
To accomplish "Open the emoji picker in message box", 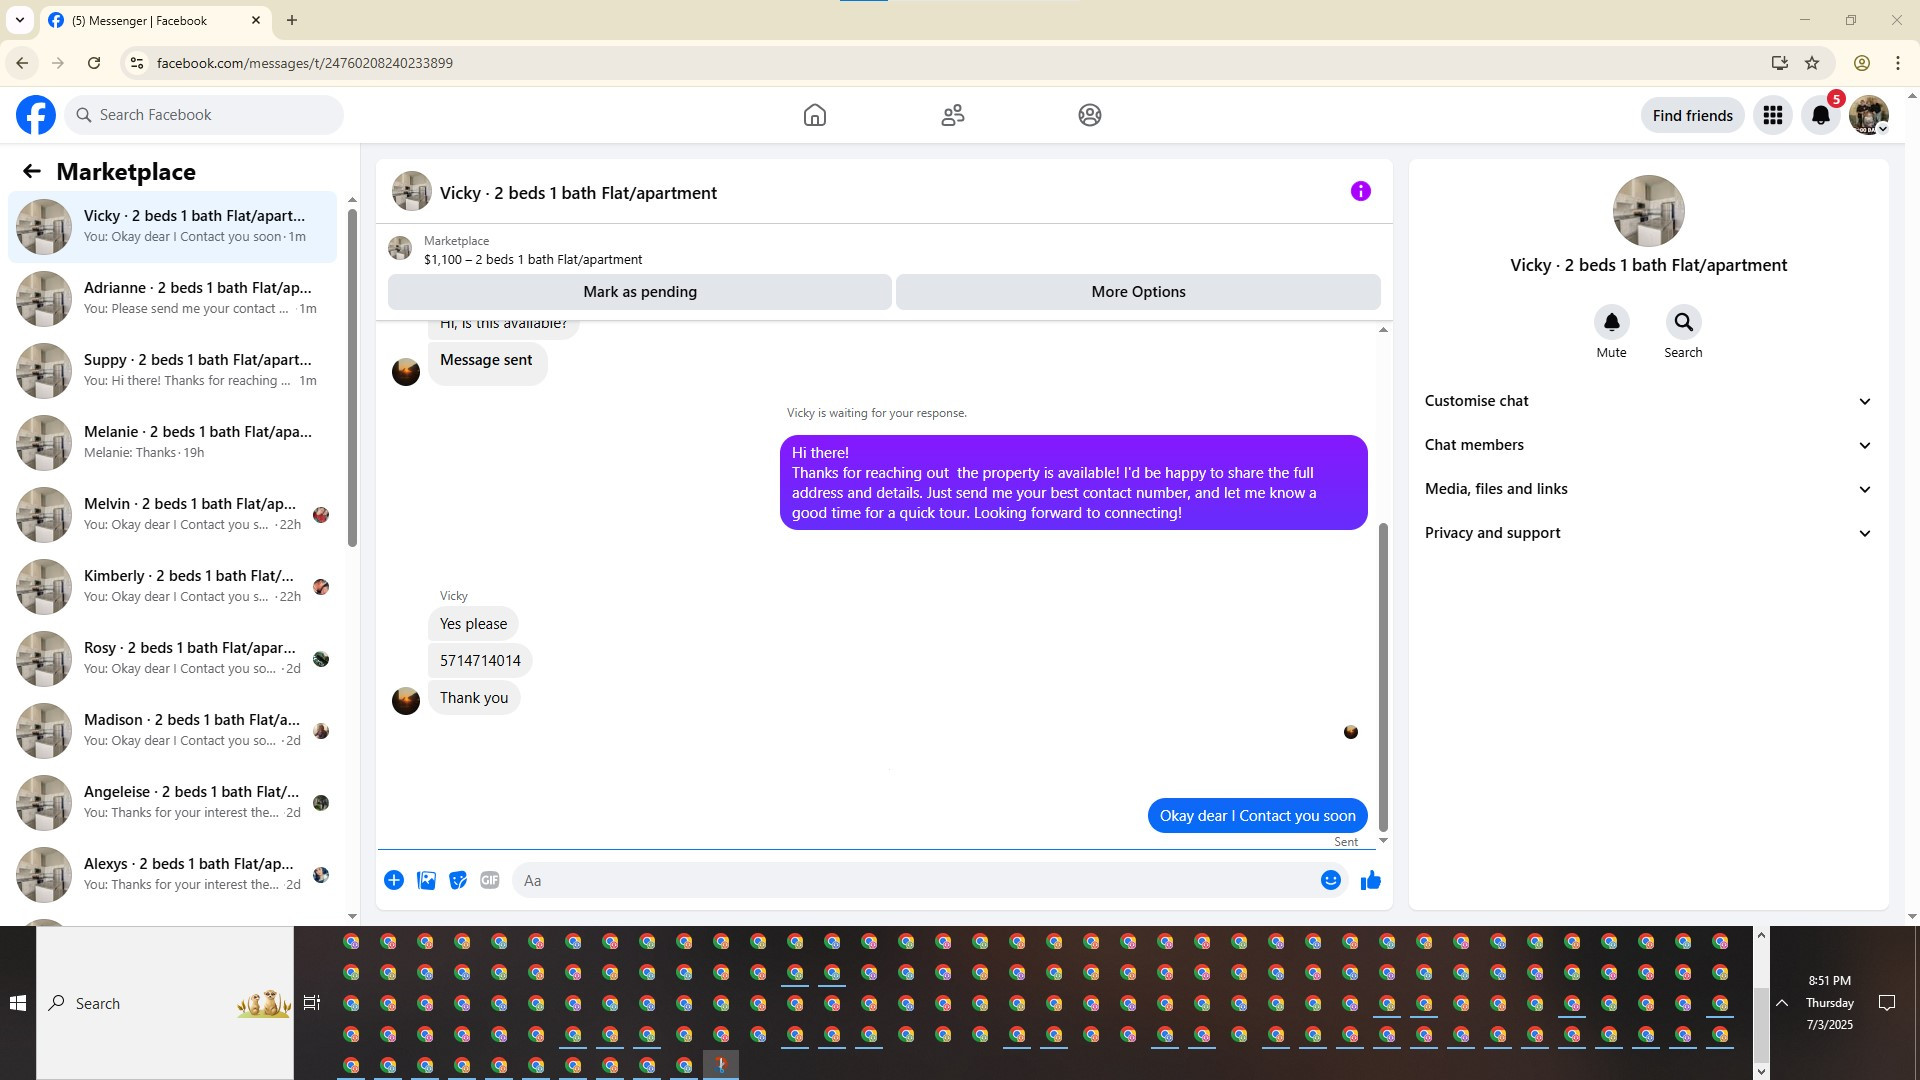I will (x=1330, y=880).
